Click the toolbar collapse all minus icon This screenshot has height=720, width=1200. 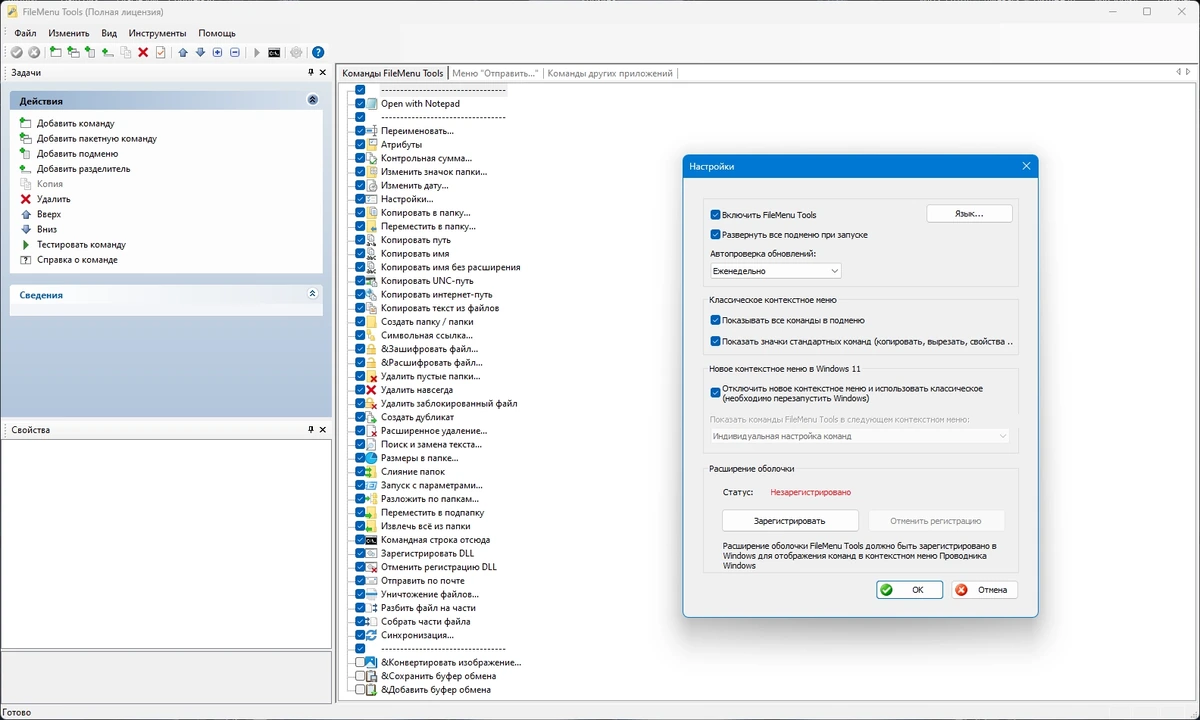pos(235,52)
